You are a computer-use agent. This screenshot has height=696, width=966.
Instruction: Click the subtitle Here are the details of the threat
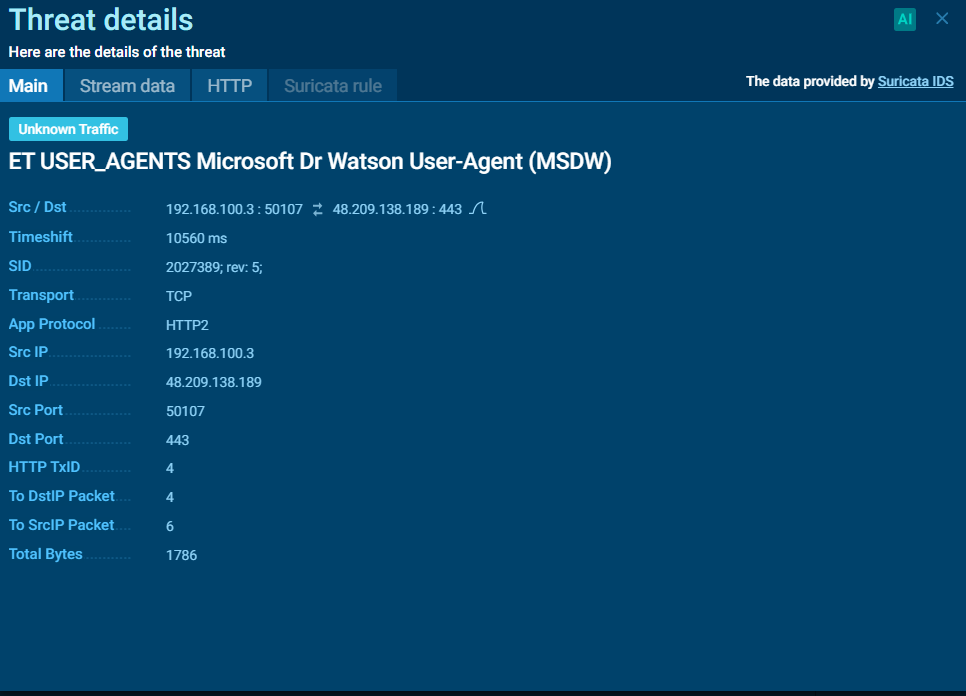pos(117,52)
